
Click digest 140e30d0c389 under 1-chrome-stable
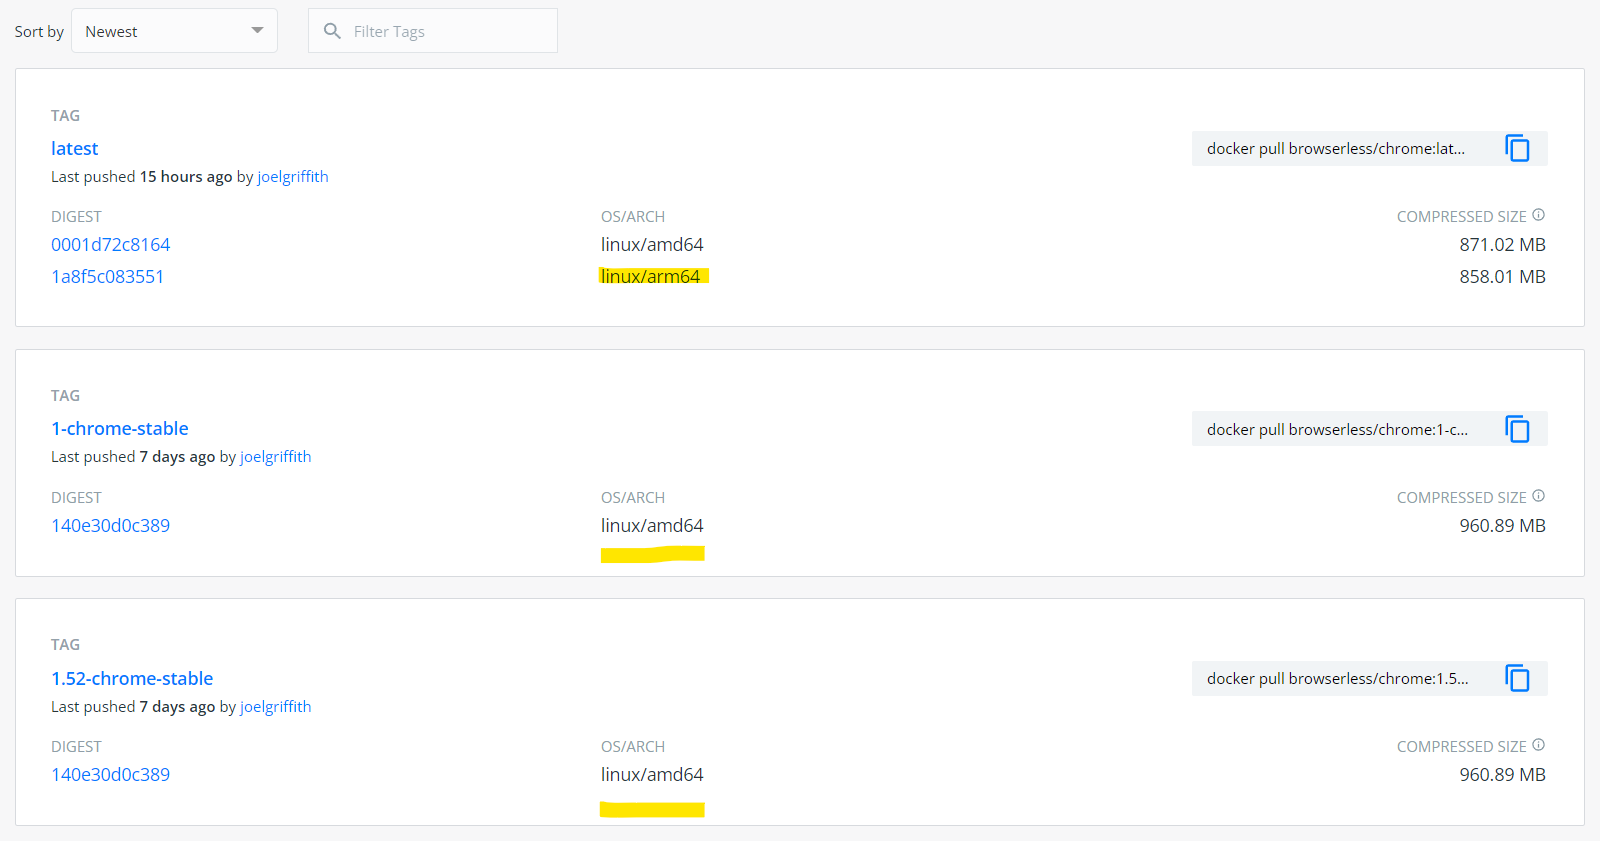click(110, 525)
